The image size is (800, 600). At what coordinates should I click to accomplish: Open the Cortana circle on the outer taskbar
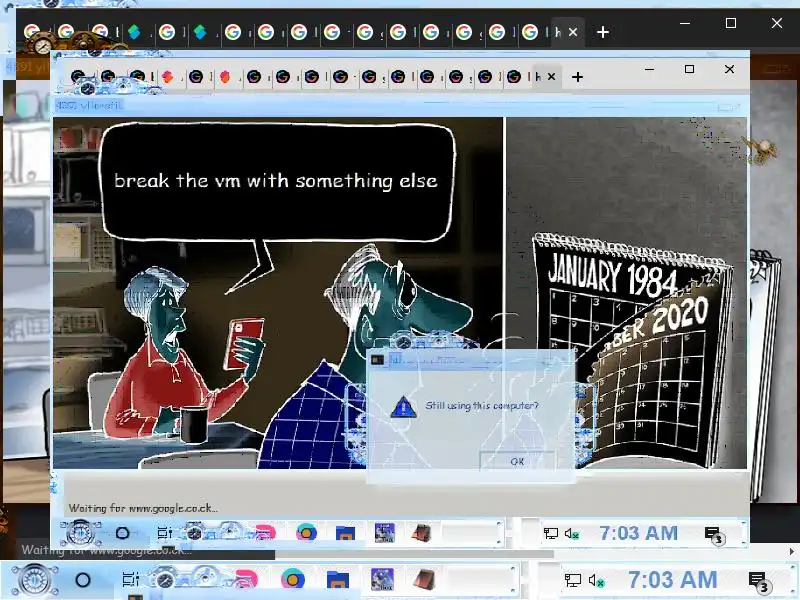[83, 580]
